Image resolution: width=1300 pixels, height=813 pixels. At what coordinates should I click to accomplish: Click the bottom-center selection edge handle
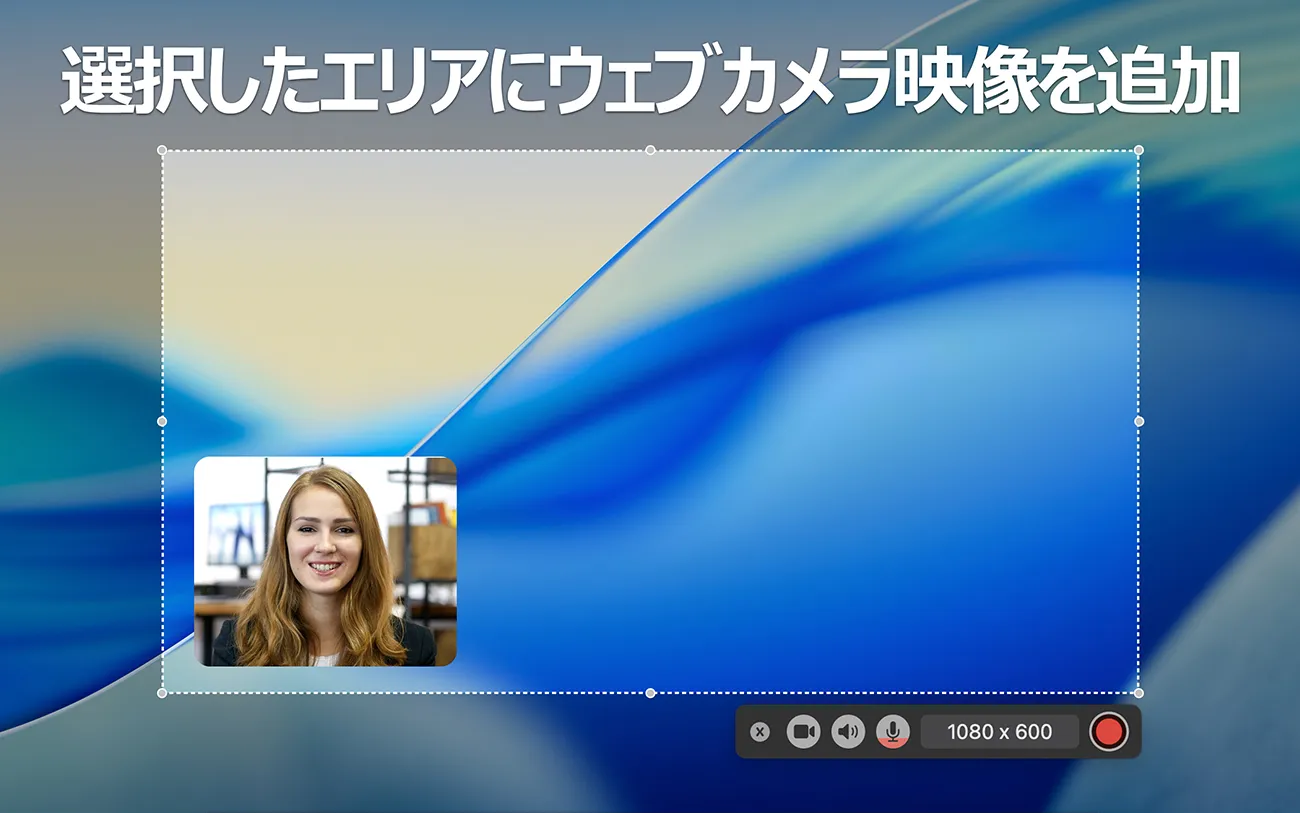pyautogui.click(x=650, y=692)
